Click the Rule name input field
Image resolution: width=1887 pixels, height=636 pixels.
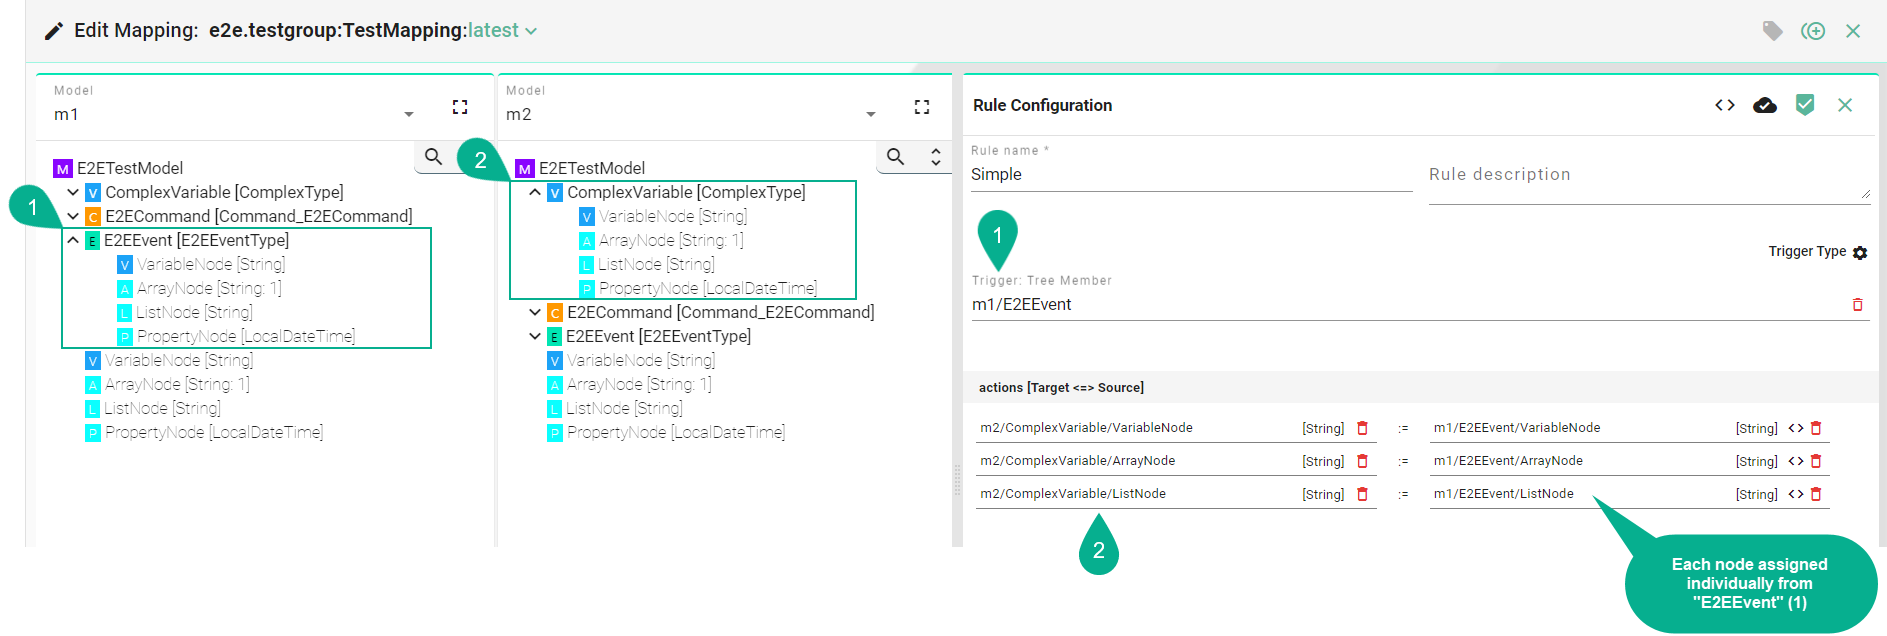click(1190, 175)
